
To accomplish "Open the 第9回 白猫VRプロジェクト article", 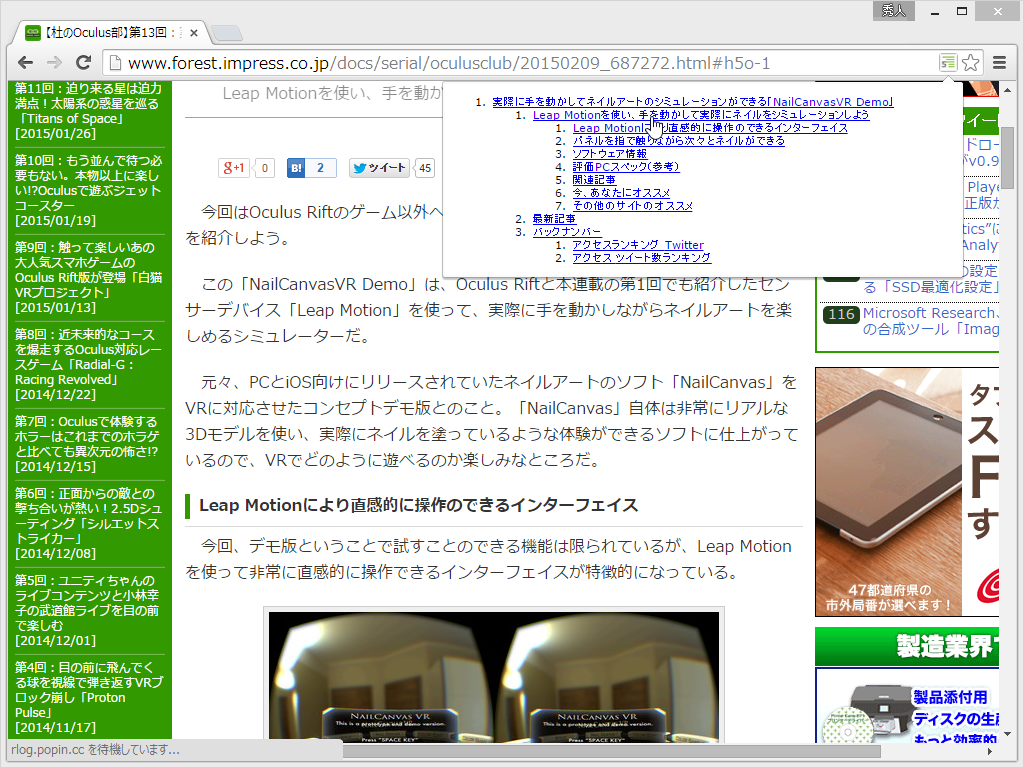I will (x=85, y=265).
